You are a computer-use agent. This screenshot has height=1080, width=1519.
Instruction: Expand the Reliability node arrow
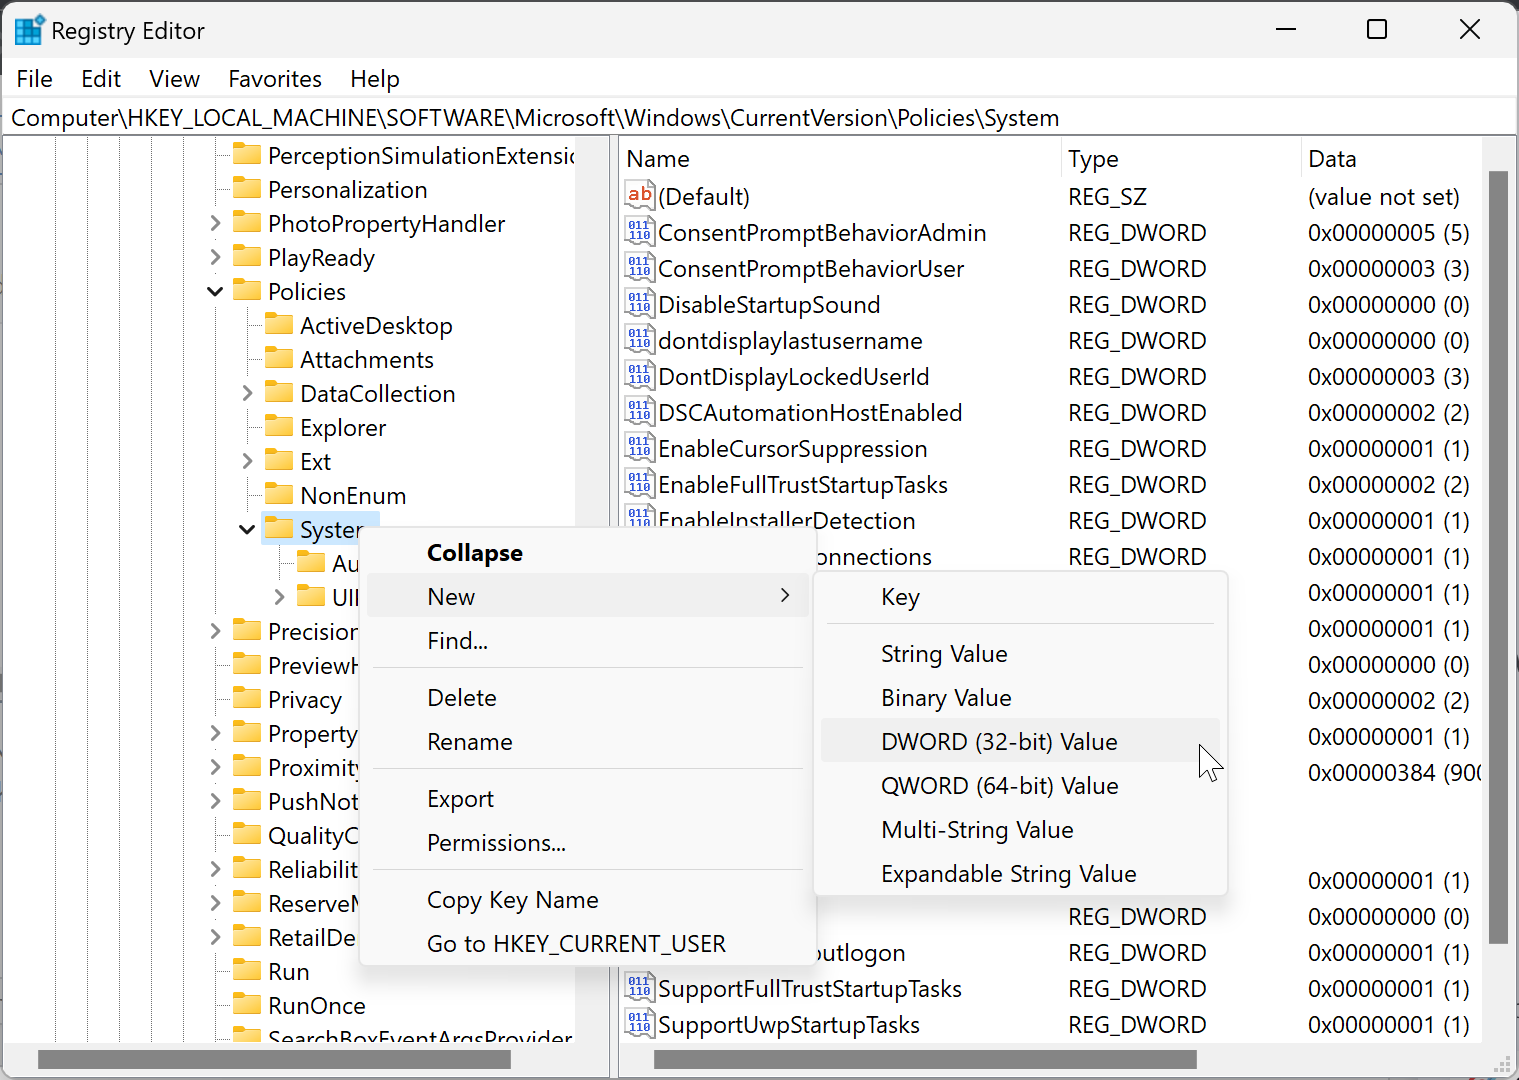[x=215, y=869]
